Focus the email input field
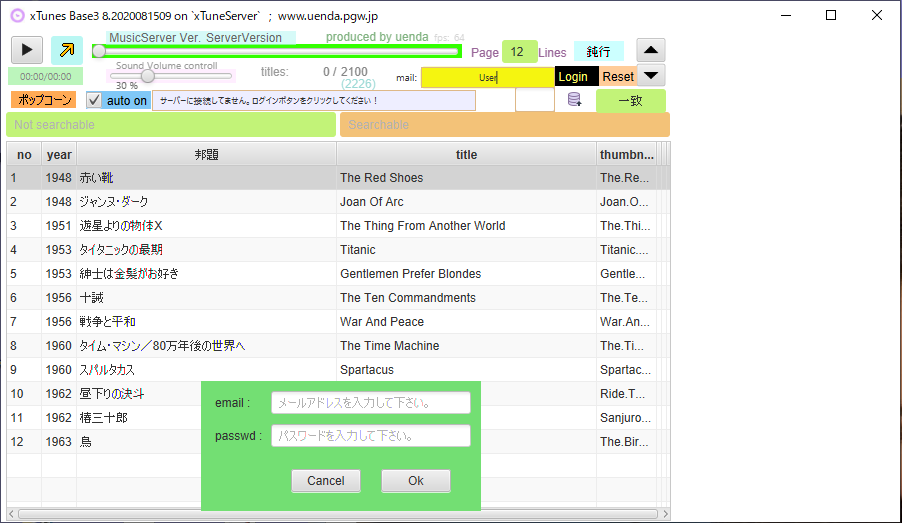 click(371, 403)
